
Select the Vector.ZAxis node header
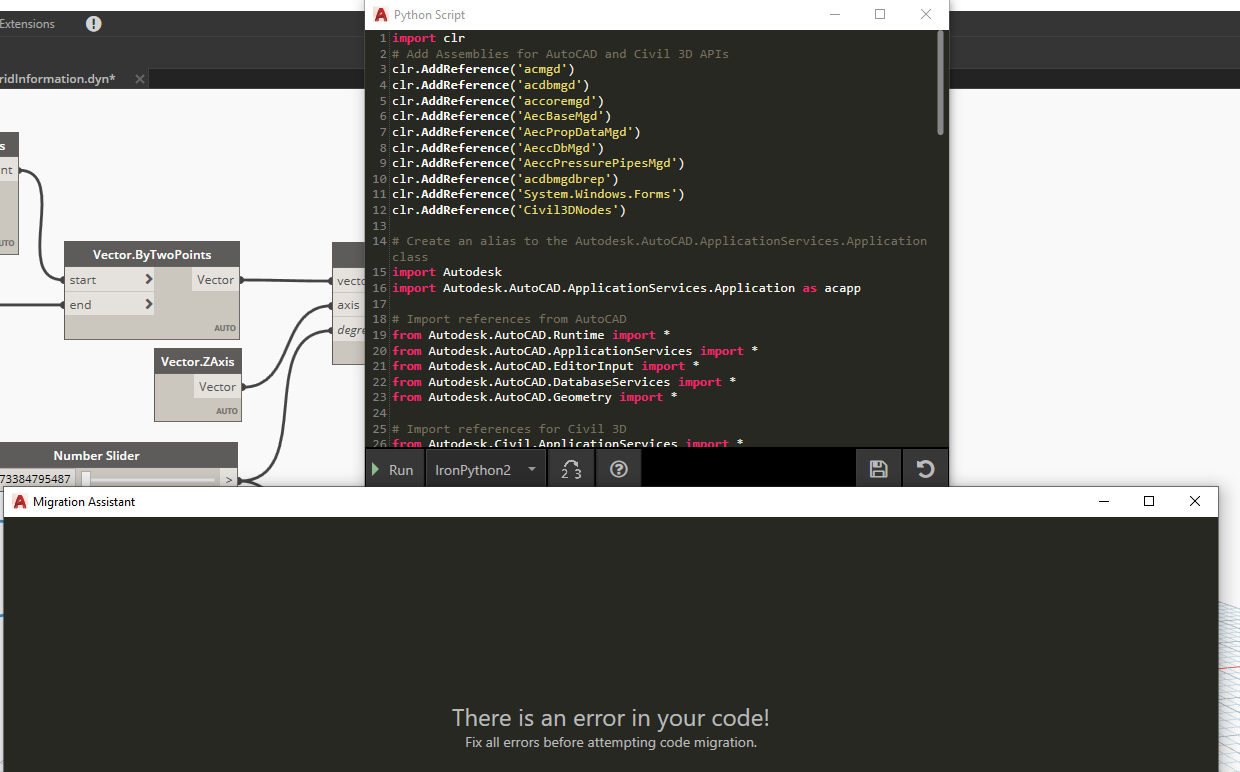point(198,361)
